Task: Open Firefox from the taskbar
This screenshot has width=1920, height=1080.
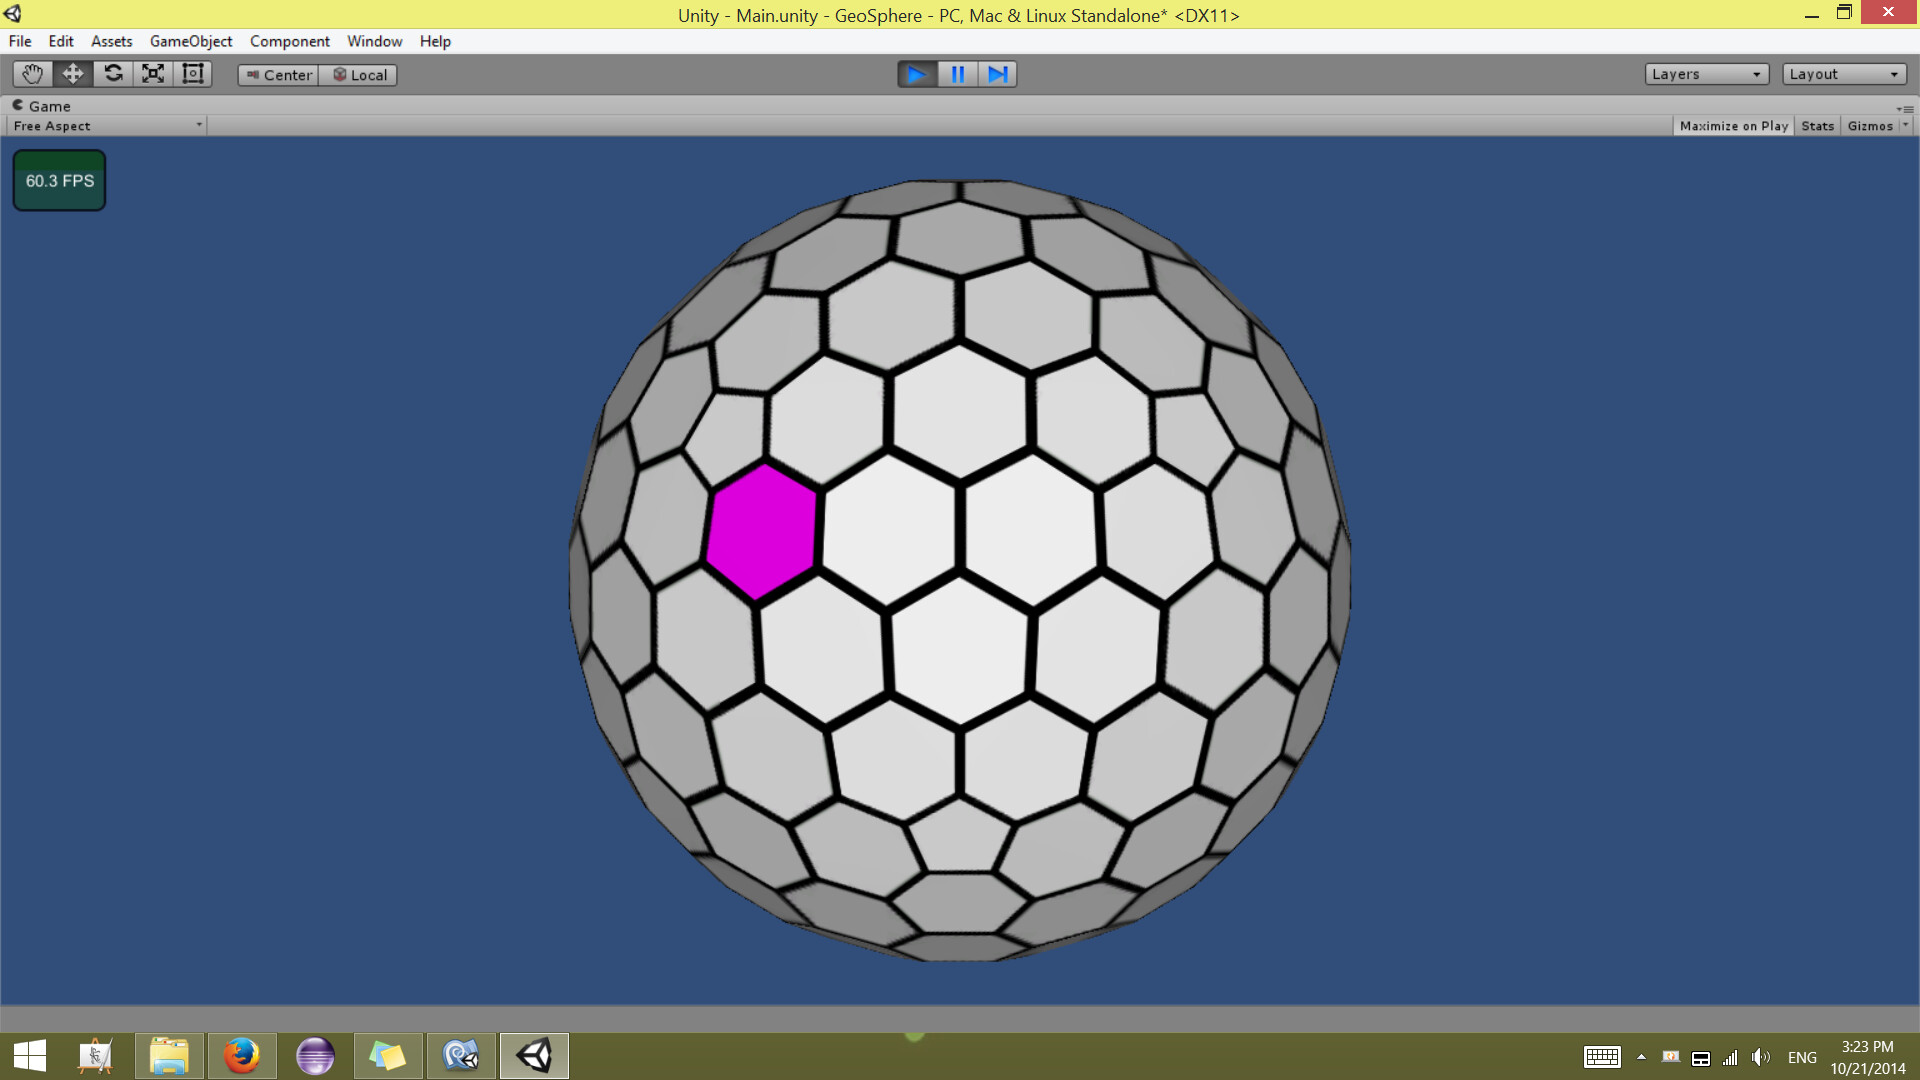Action: [x=241, y=1056]
